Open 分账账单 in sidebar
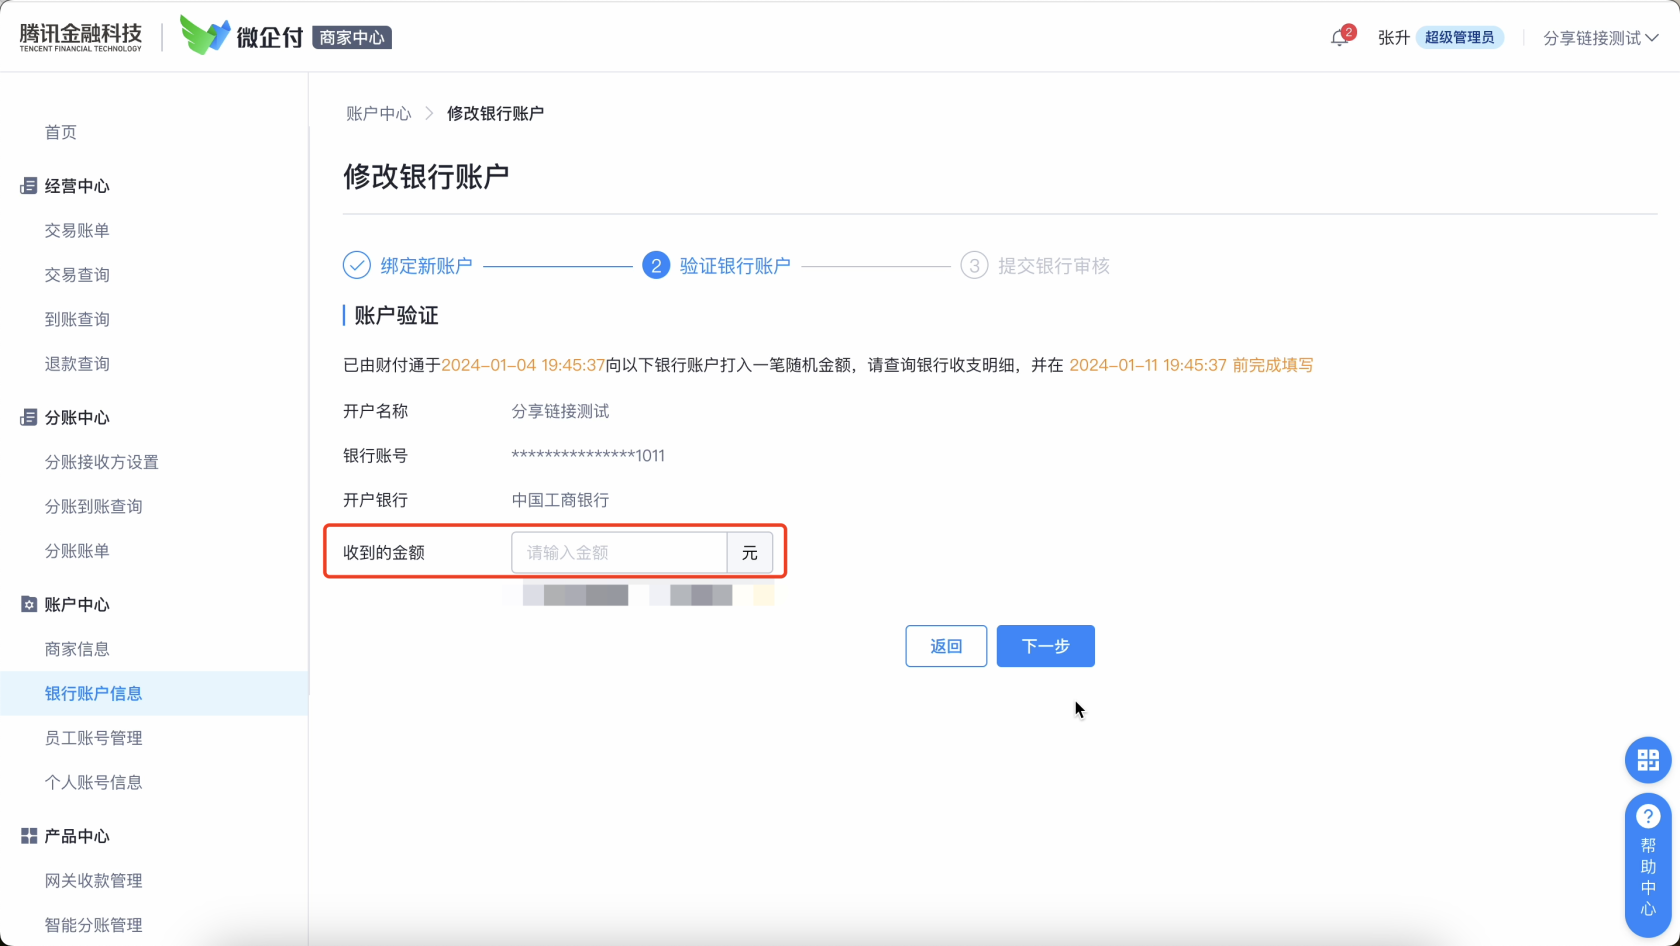This screenshot has height=946, width=1680. (77, 551)
